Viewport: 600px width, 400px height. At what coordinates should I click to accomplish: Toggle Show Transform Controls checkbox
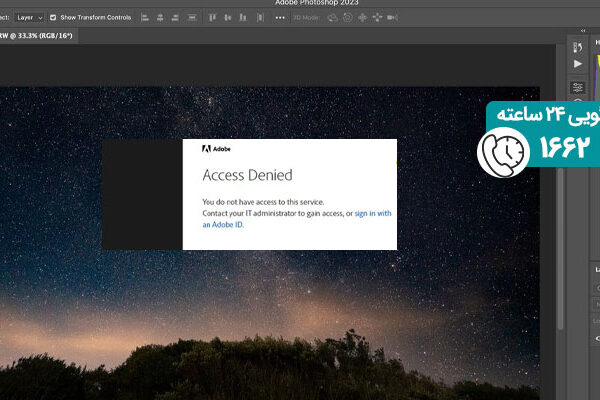[53, 18]
